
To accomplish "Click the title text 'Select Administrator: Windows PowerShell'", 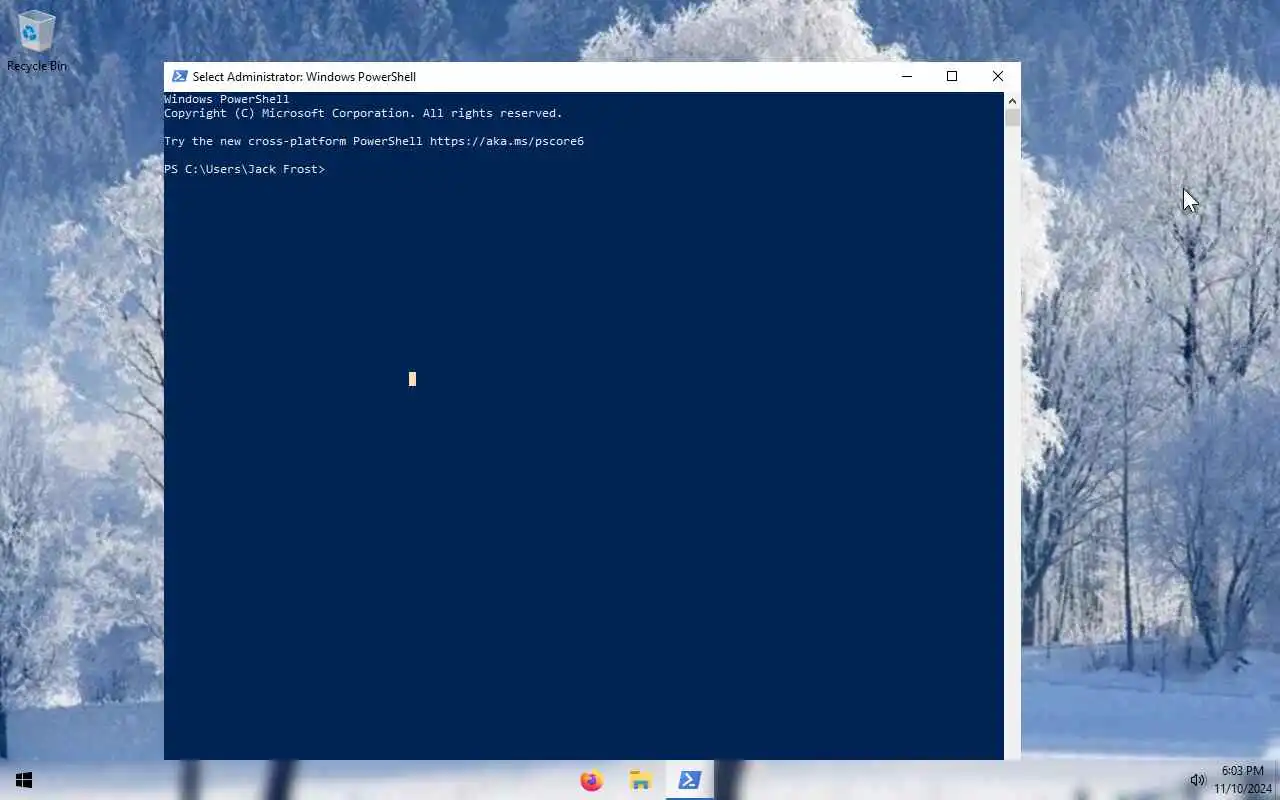I will coord(304,77).
